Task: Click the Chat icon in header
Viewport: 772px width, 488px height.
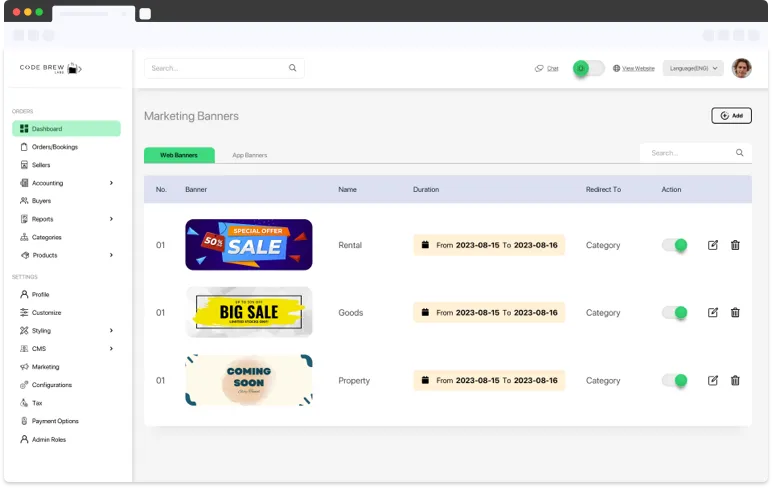Action: click(540, 68)
